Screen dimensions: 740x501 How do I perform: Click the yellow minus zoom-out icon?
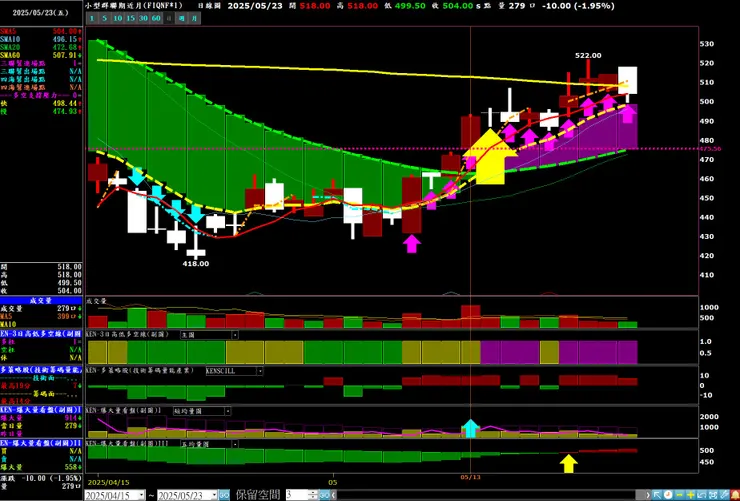click(x=679, y=495)
